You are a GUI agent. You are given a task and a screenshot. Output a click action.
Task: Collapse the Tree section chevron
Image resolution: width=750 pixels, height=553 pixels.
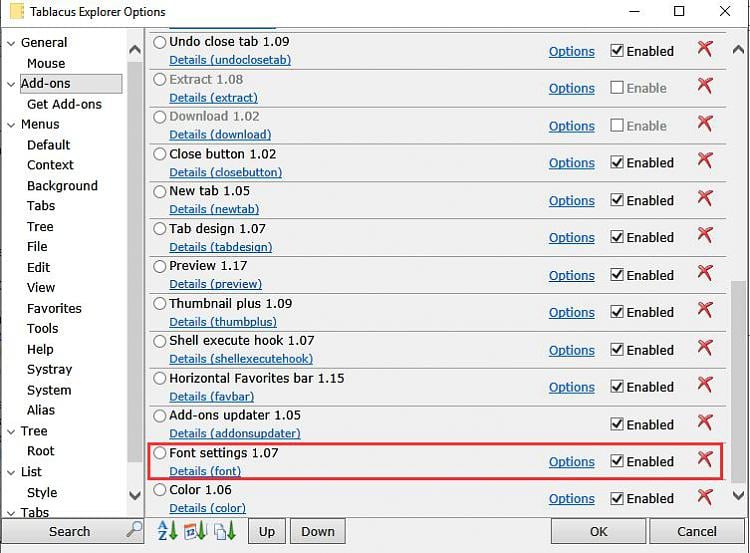(x=11, y=432)
